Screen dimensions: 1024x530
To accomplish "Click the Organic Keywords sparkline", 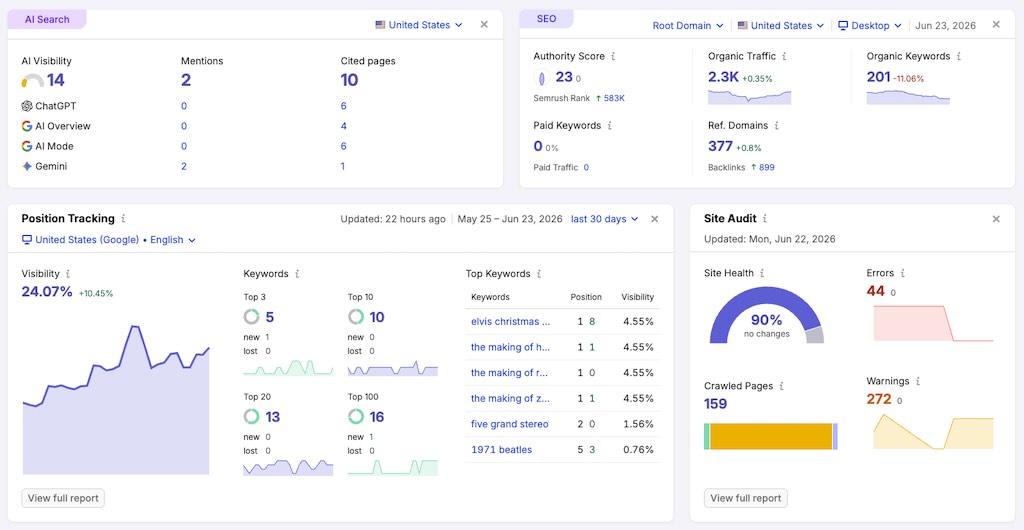I will click(x=908, y=97).
